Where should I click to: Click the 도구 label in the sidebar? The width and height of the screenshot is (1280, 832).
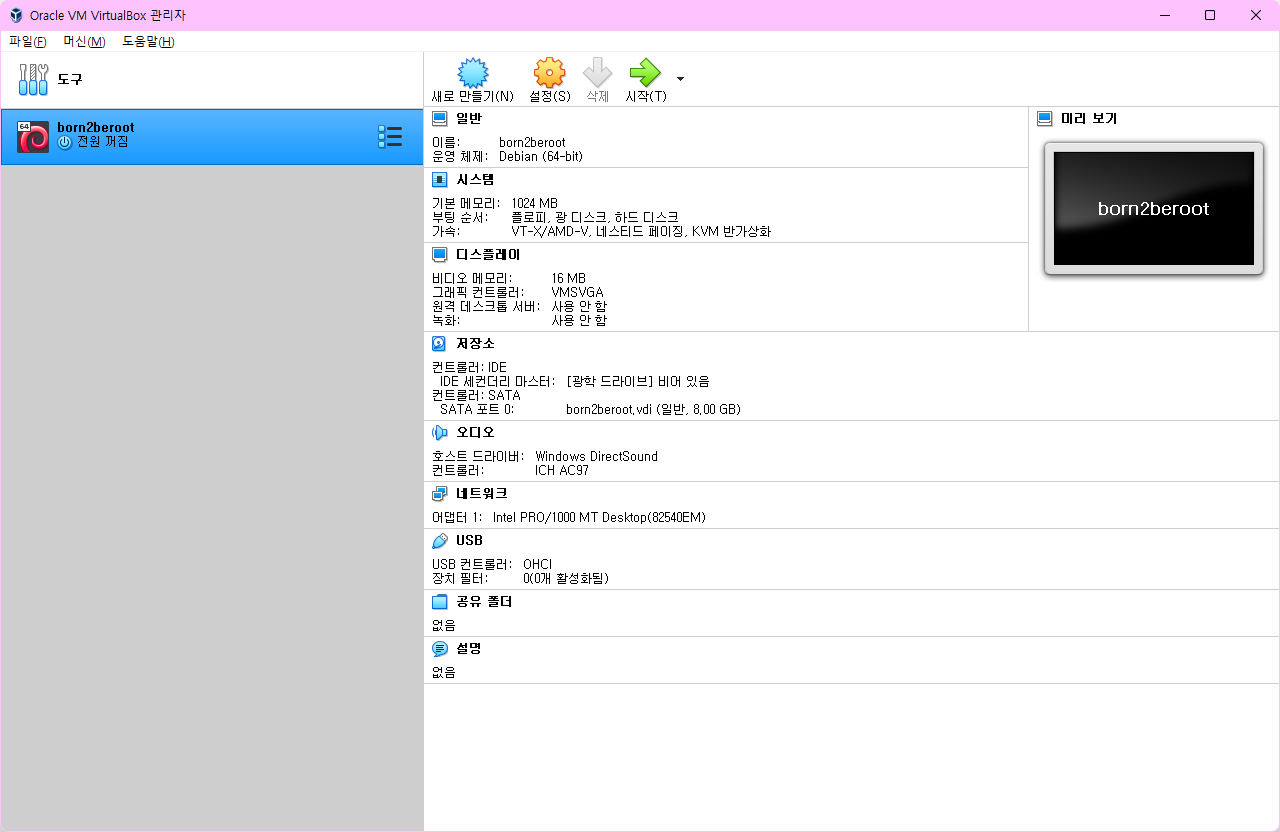pyautogui.click(x=70, y=79)
